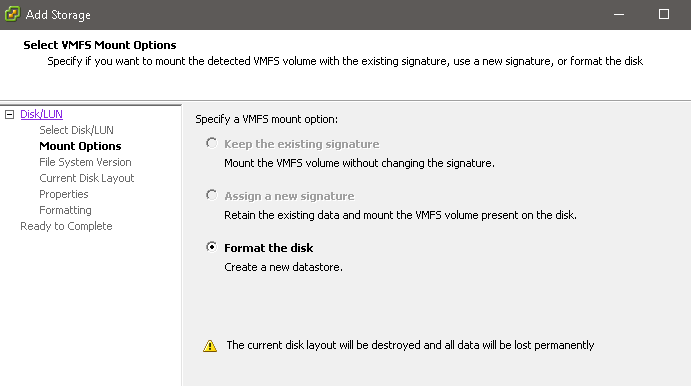Go to Formatting wizard step

65,210
